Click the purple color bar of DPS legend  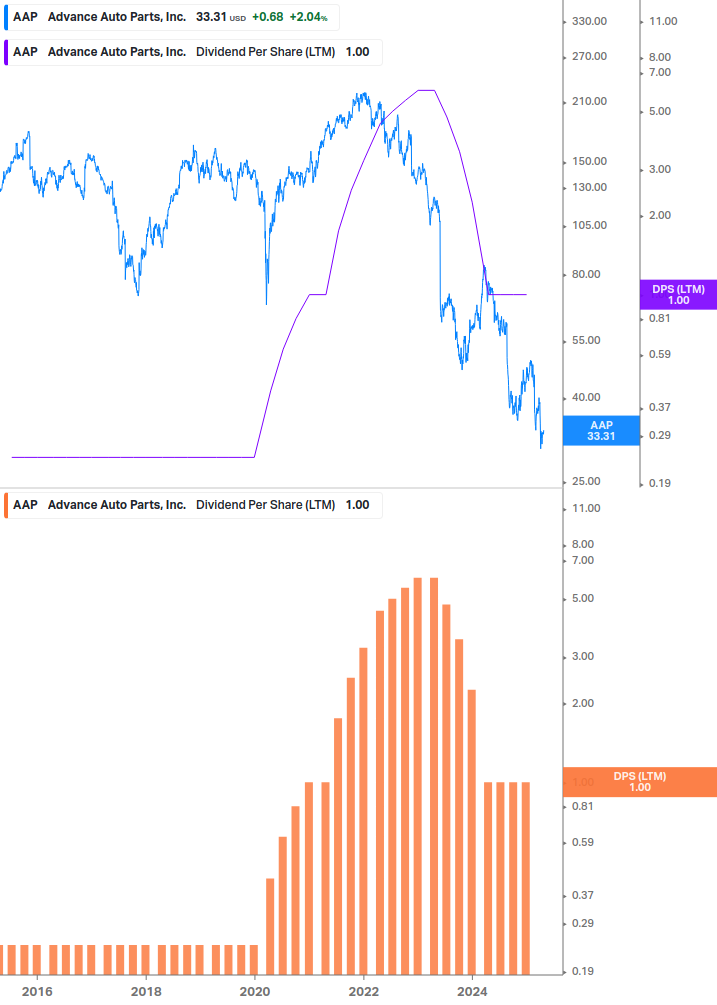coord(6,53)
